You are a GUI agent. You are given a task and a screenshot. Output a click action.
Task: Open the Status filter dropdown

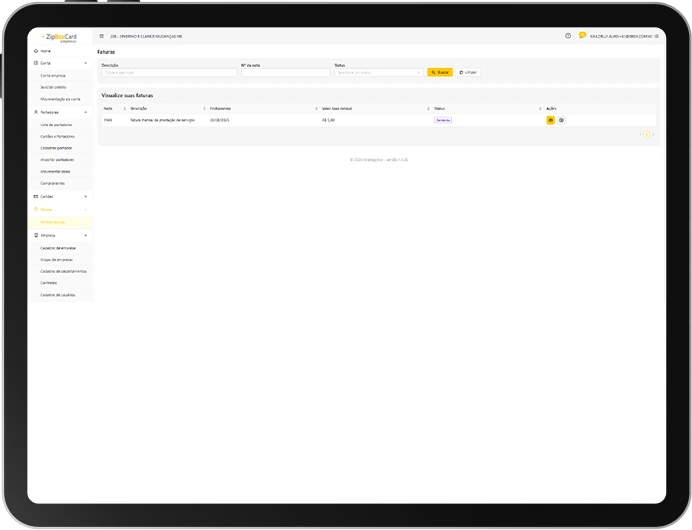[378, 72]
